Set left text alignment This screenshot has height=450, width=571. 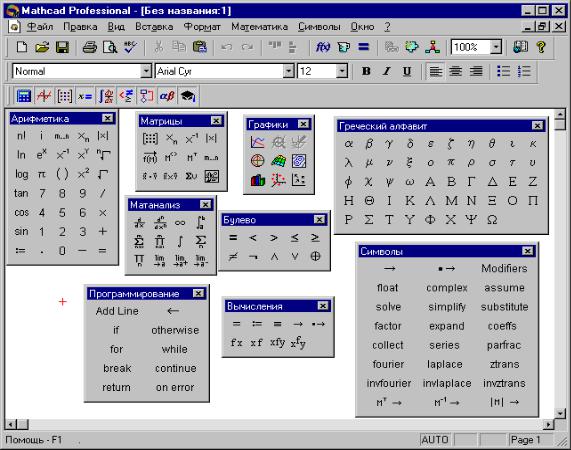[x=435, y=71]
